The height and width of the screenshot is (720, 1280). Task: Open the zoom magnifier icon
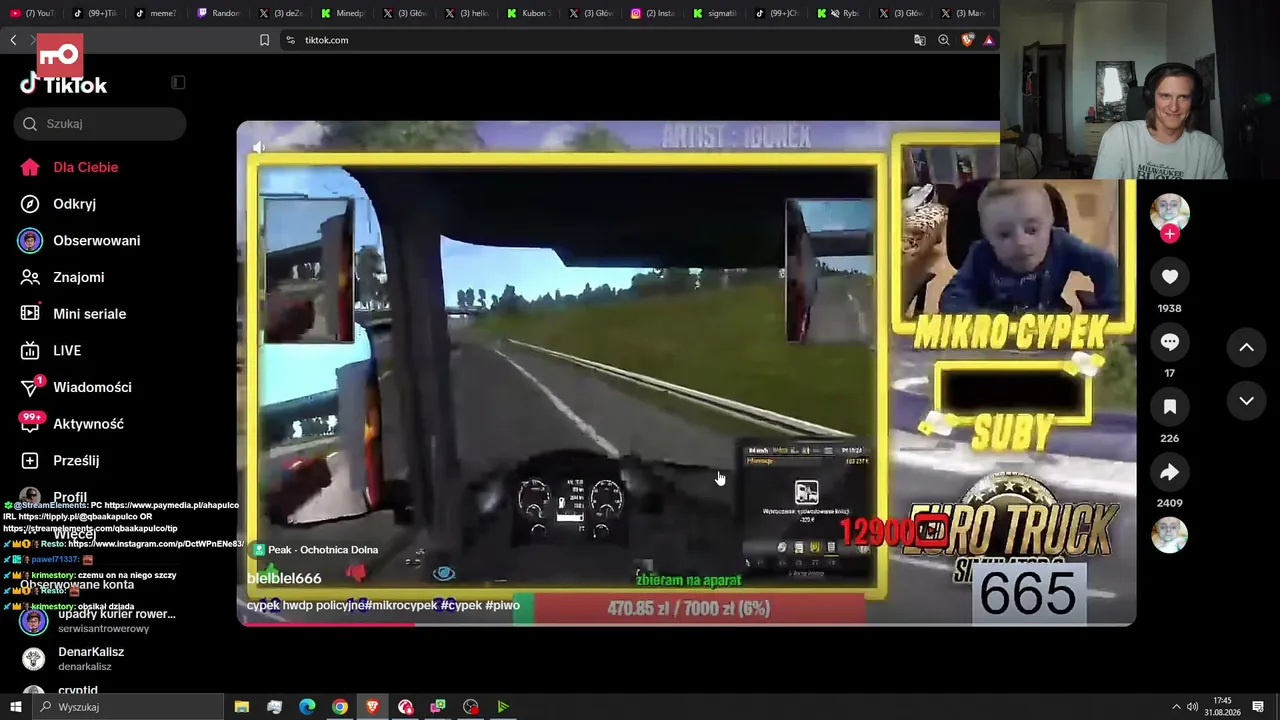943,40
